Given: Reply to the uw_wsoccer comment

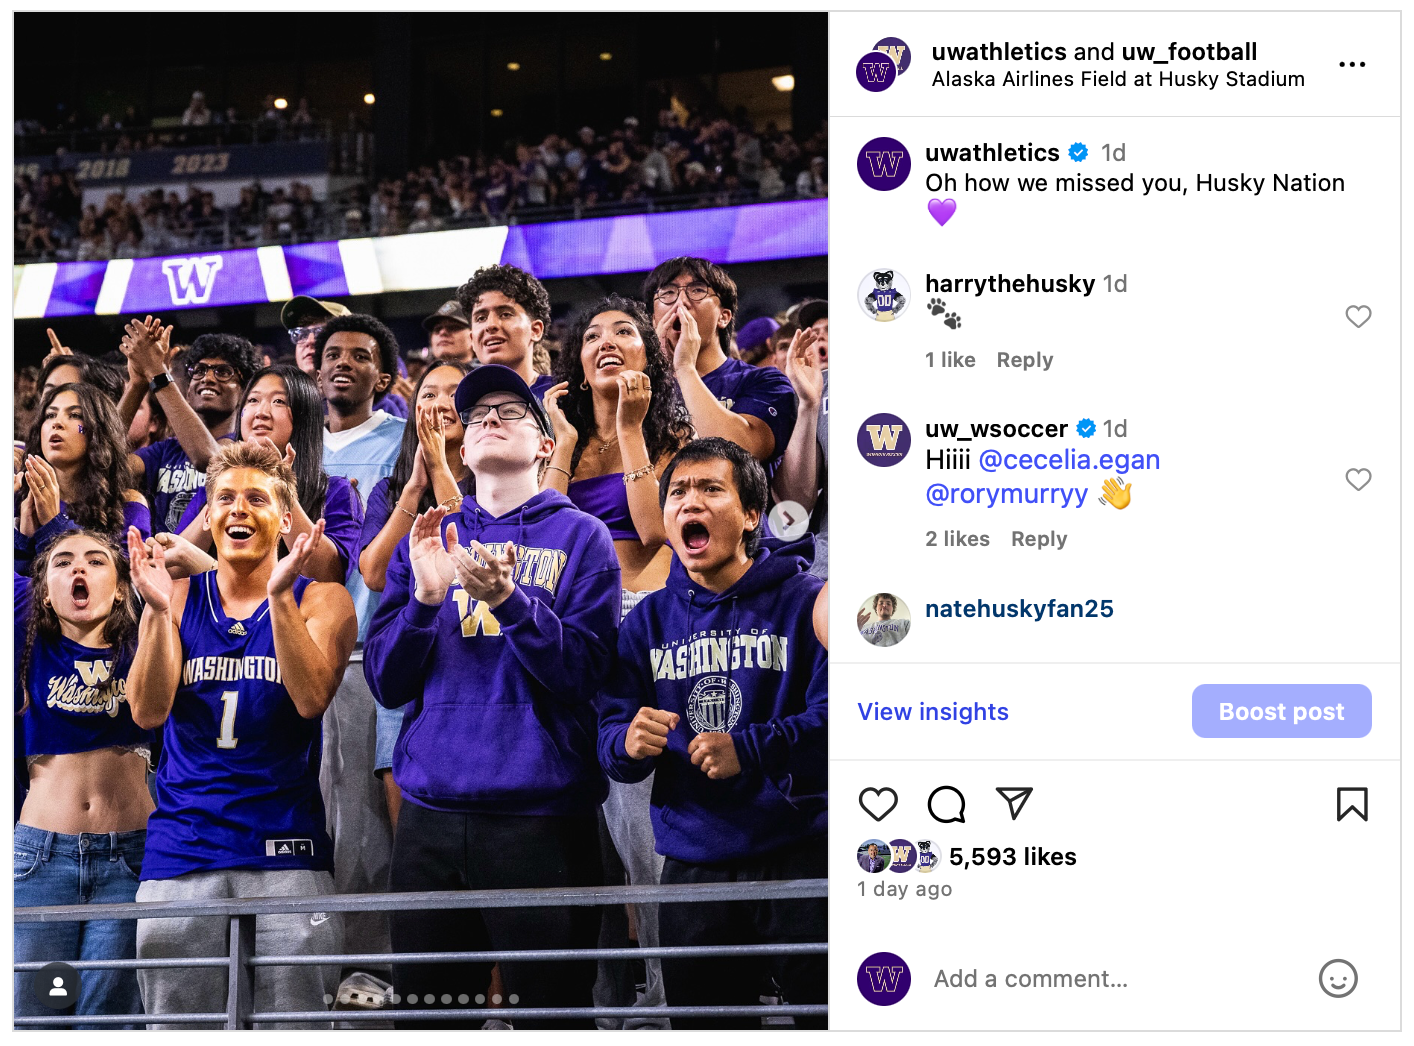Looking at the screenshot, I should pyautogui.click(x=1039, y=539).
